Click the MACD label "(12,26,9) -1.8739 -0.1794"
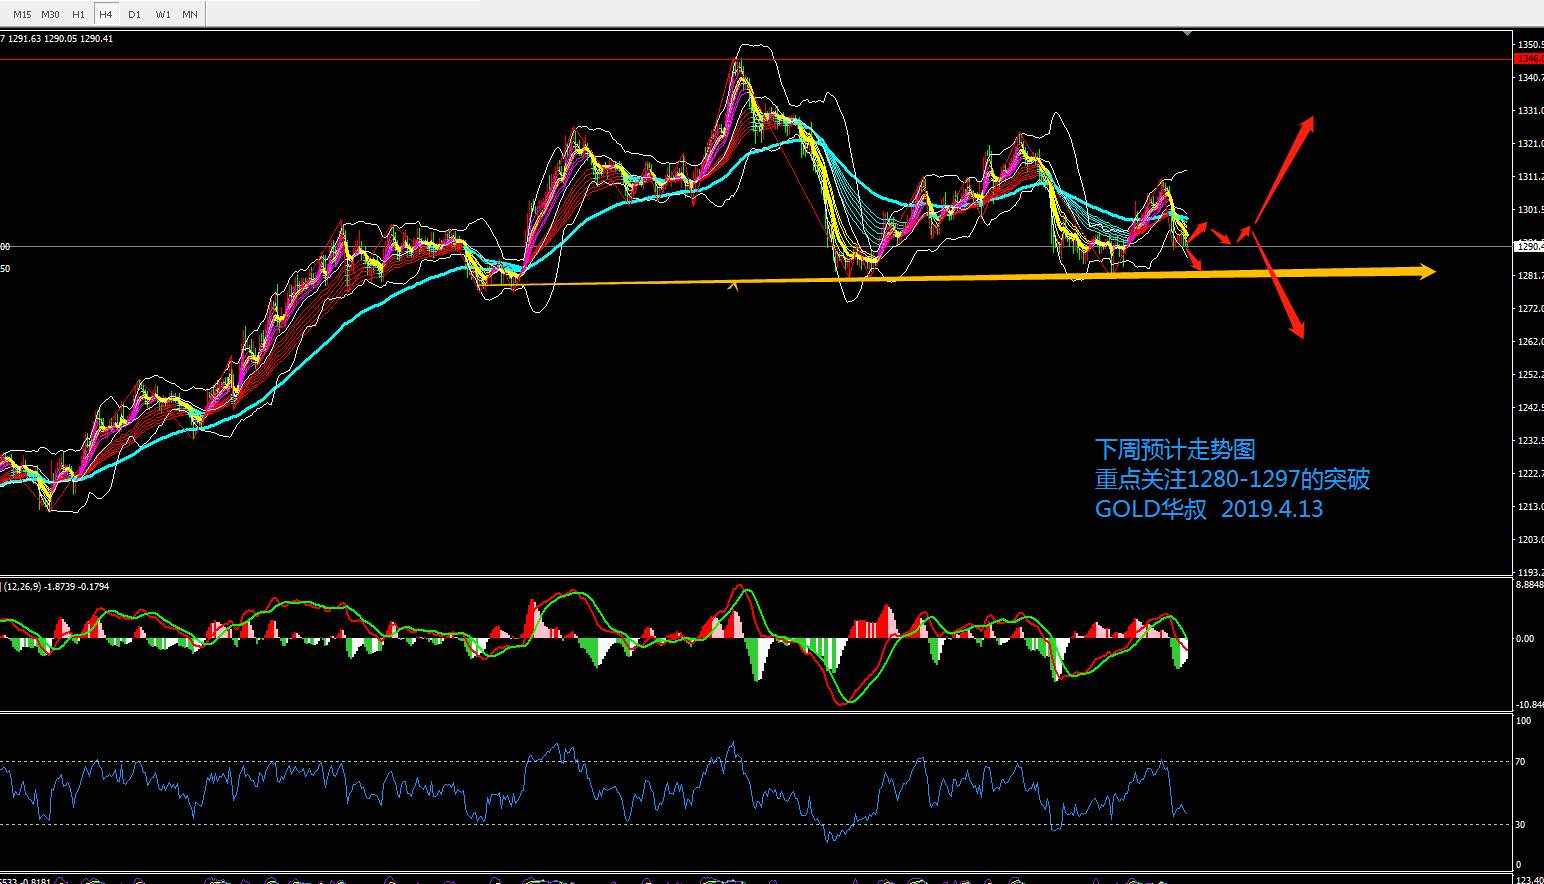 [x=57, y=586]
